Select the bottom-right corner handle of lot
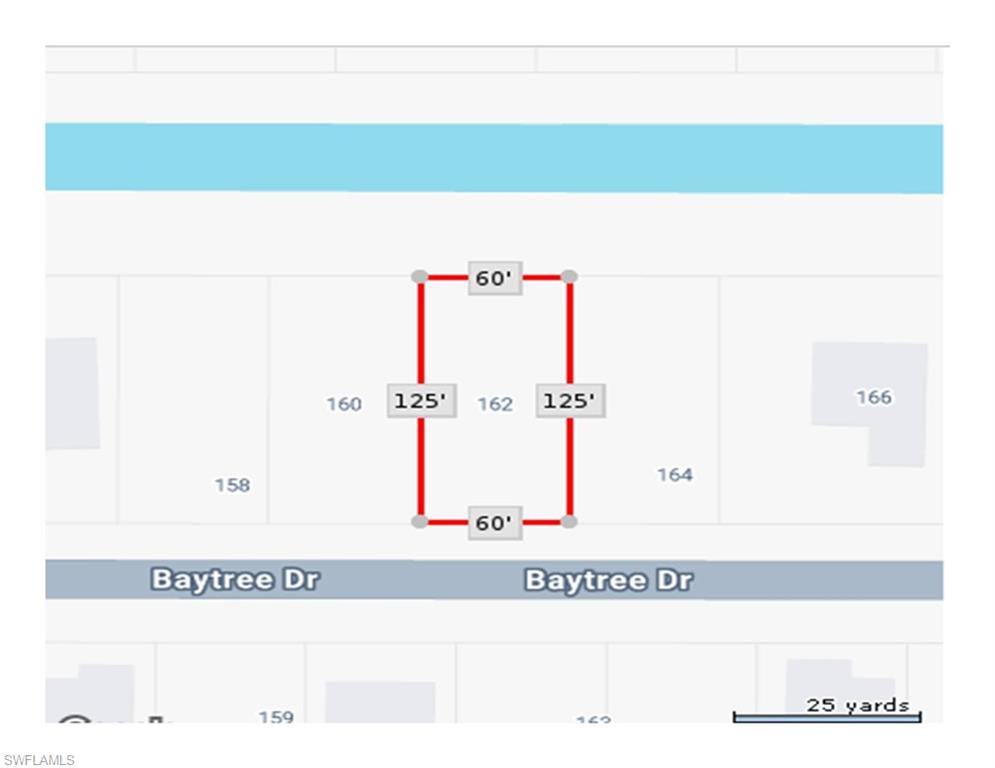 coord(569,521)
